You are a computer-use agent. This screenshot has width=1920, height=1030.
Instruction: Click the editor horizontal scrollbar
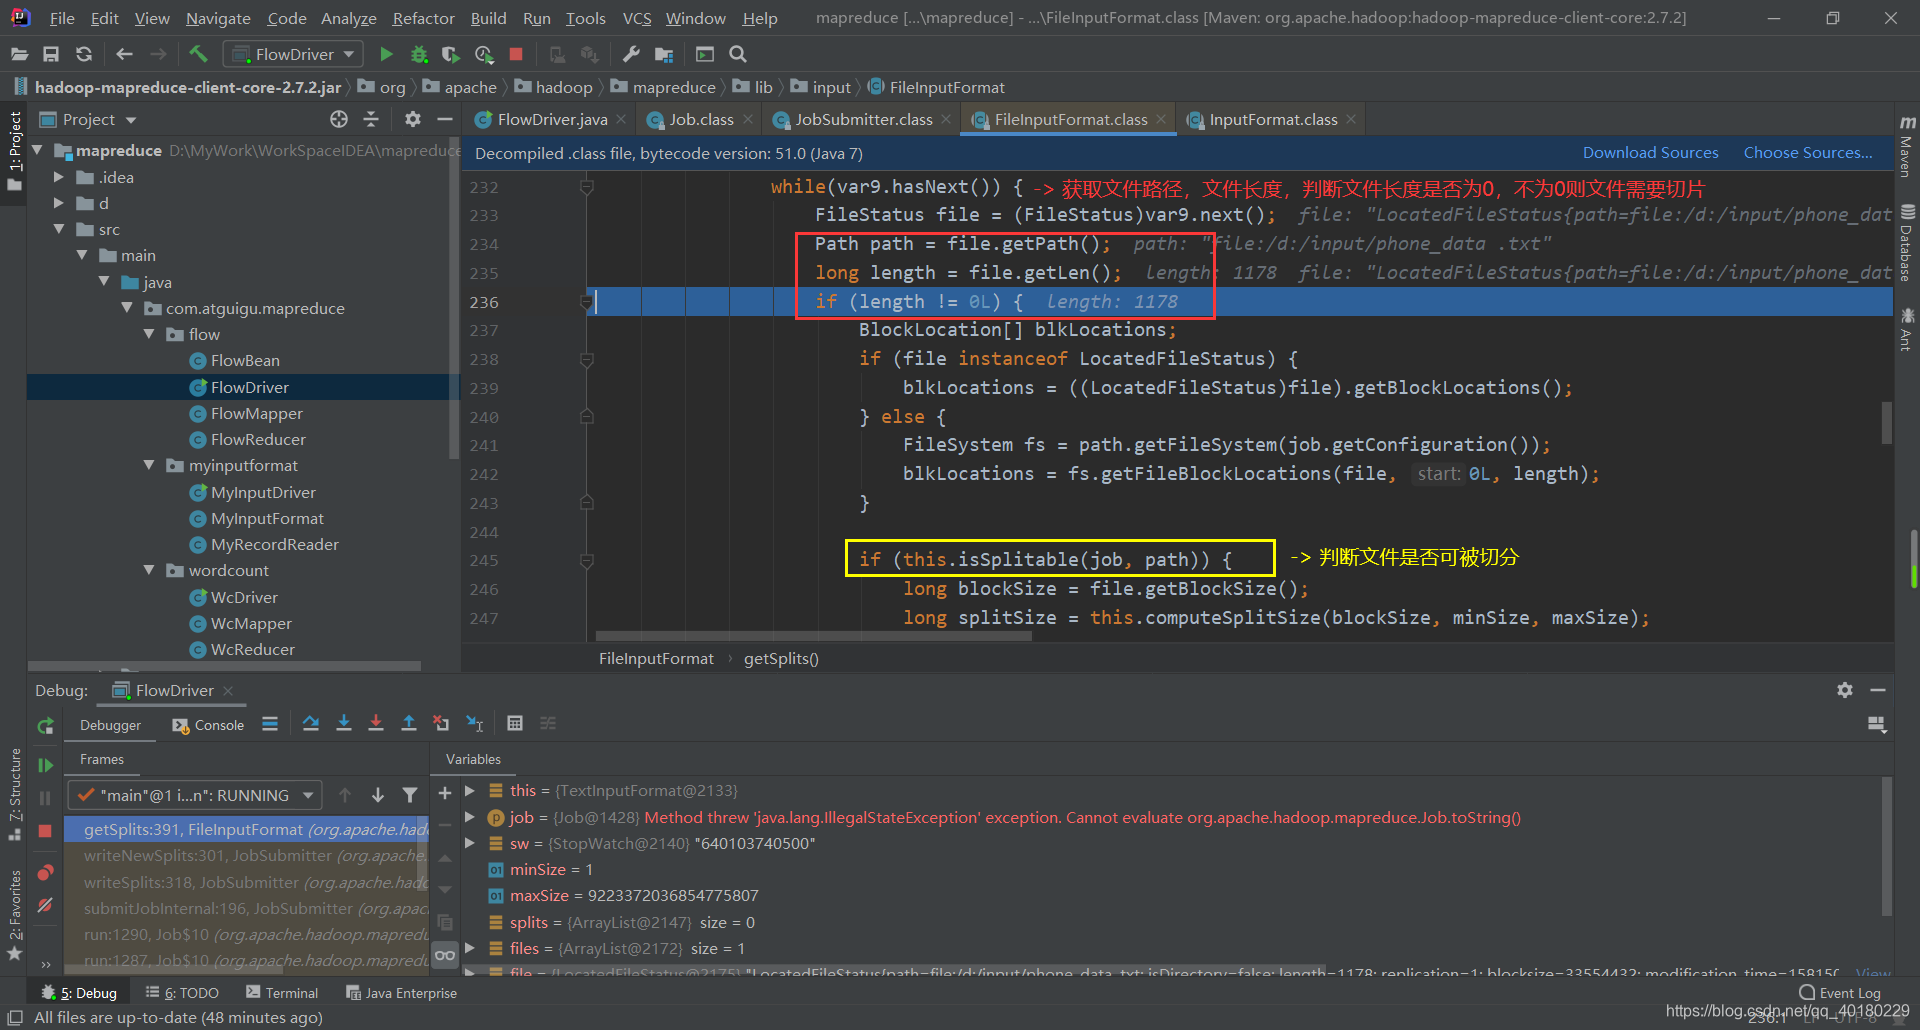tap(813, 636)
